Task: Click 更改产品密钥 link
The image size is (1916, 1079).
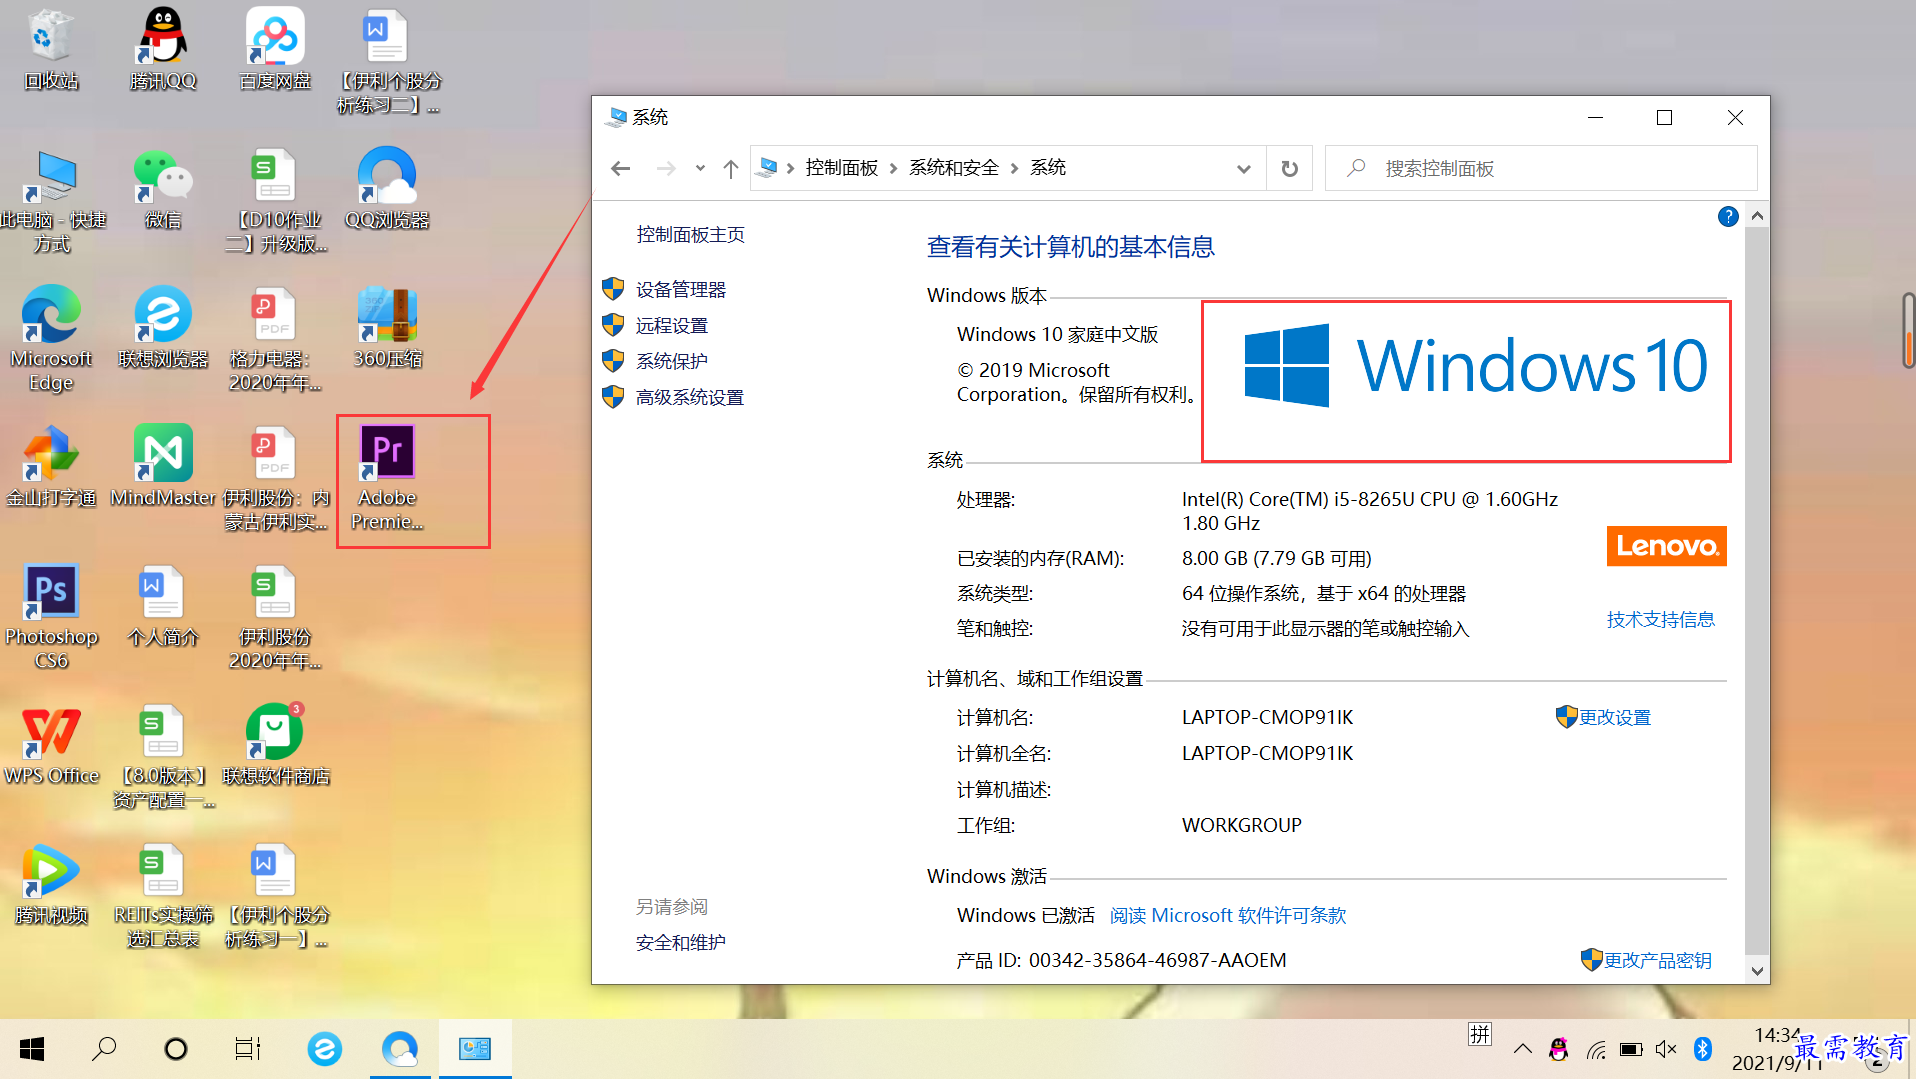Action: tap(1658, 961)
